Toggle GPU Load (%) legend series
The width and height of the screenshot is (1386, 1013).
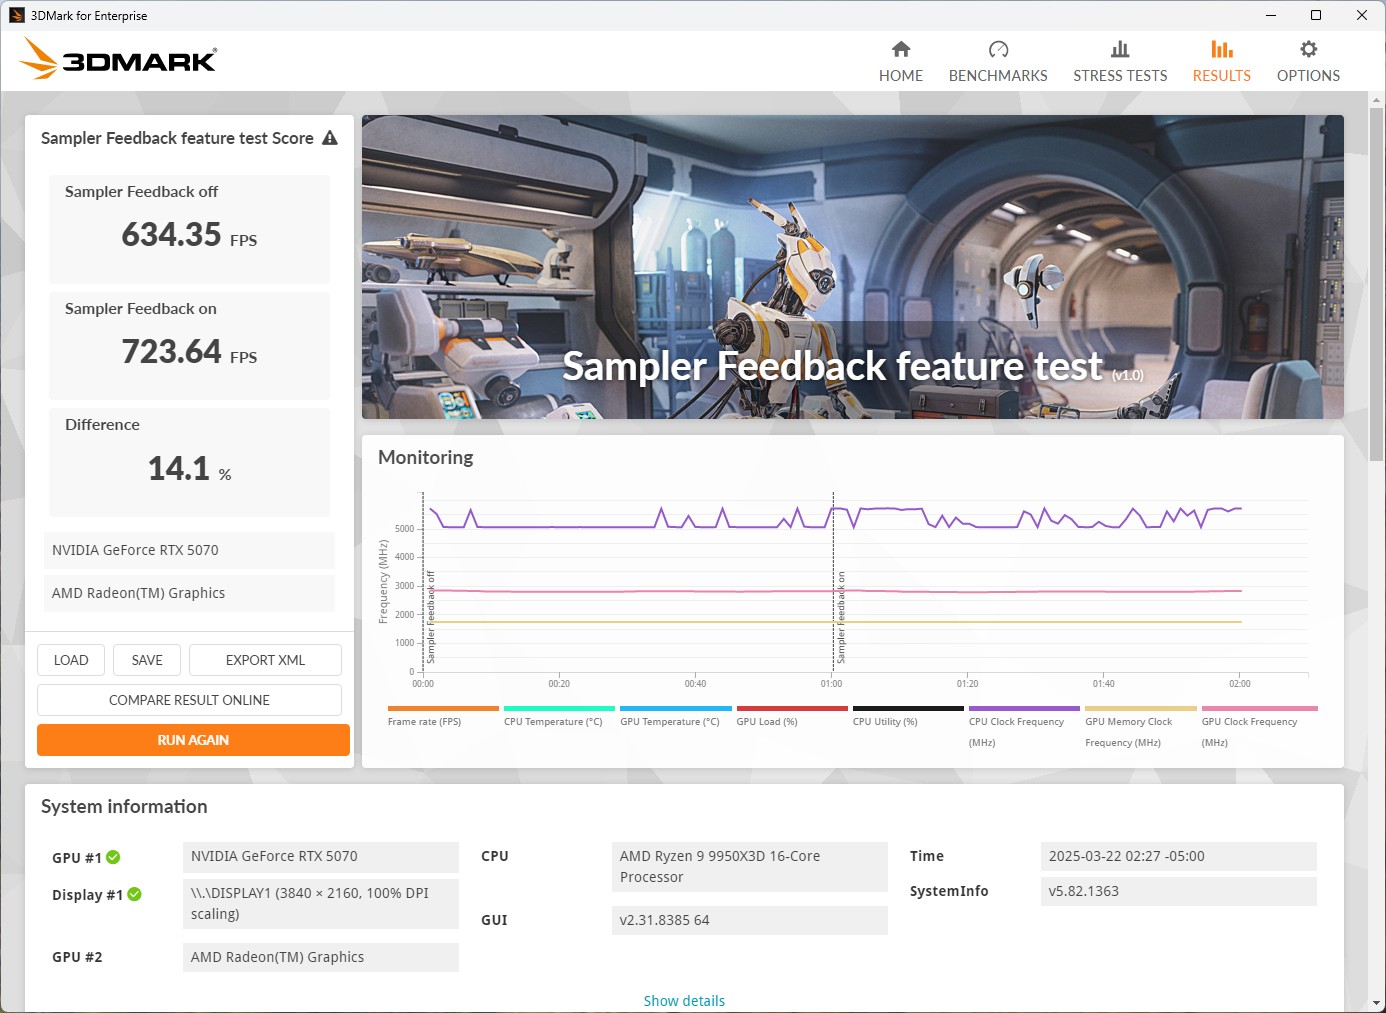coord(767,721)
